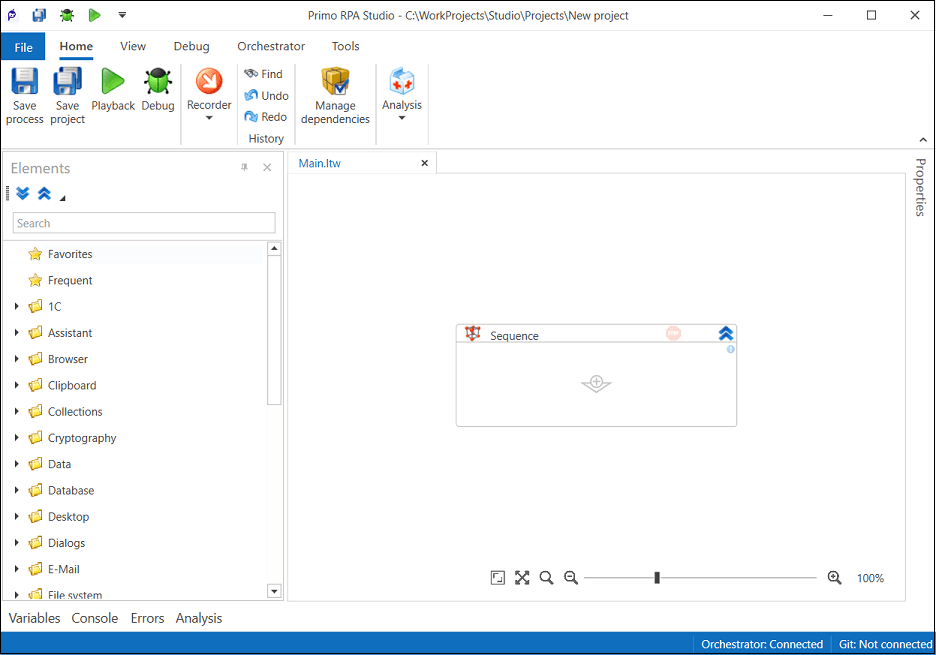This screenshot has height=655, width=936.
Task: Switch to the Orchestrator ribbon tab
Action: [271, 46]
